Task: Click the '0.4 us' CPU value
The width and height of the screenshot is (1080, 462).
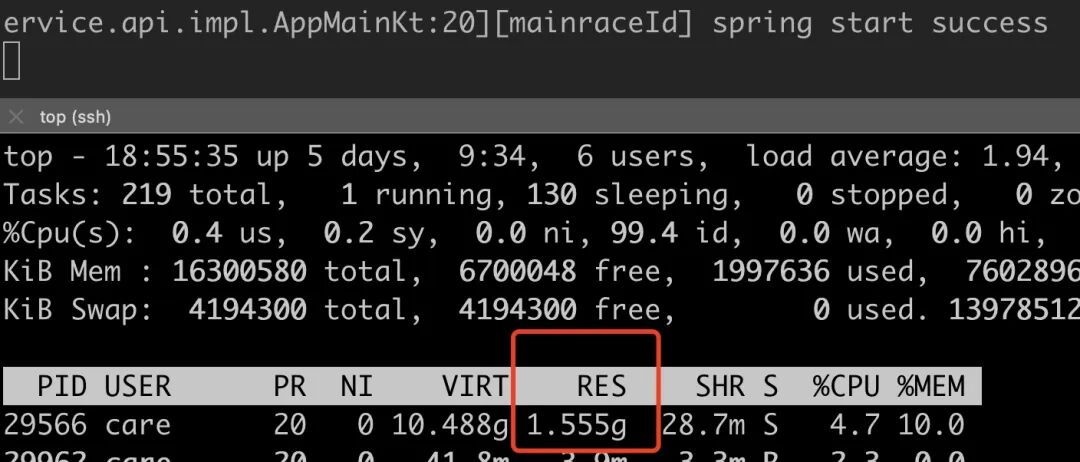Action: pyautogui.click(x=222, y=233)
